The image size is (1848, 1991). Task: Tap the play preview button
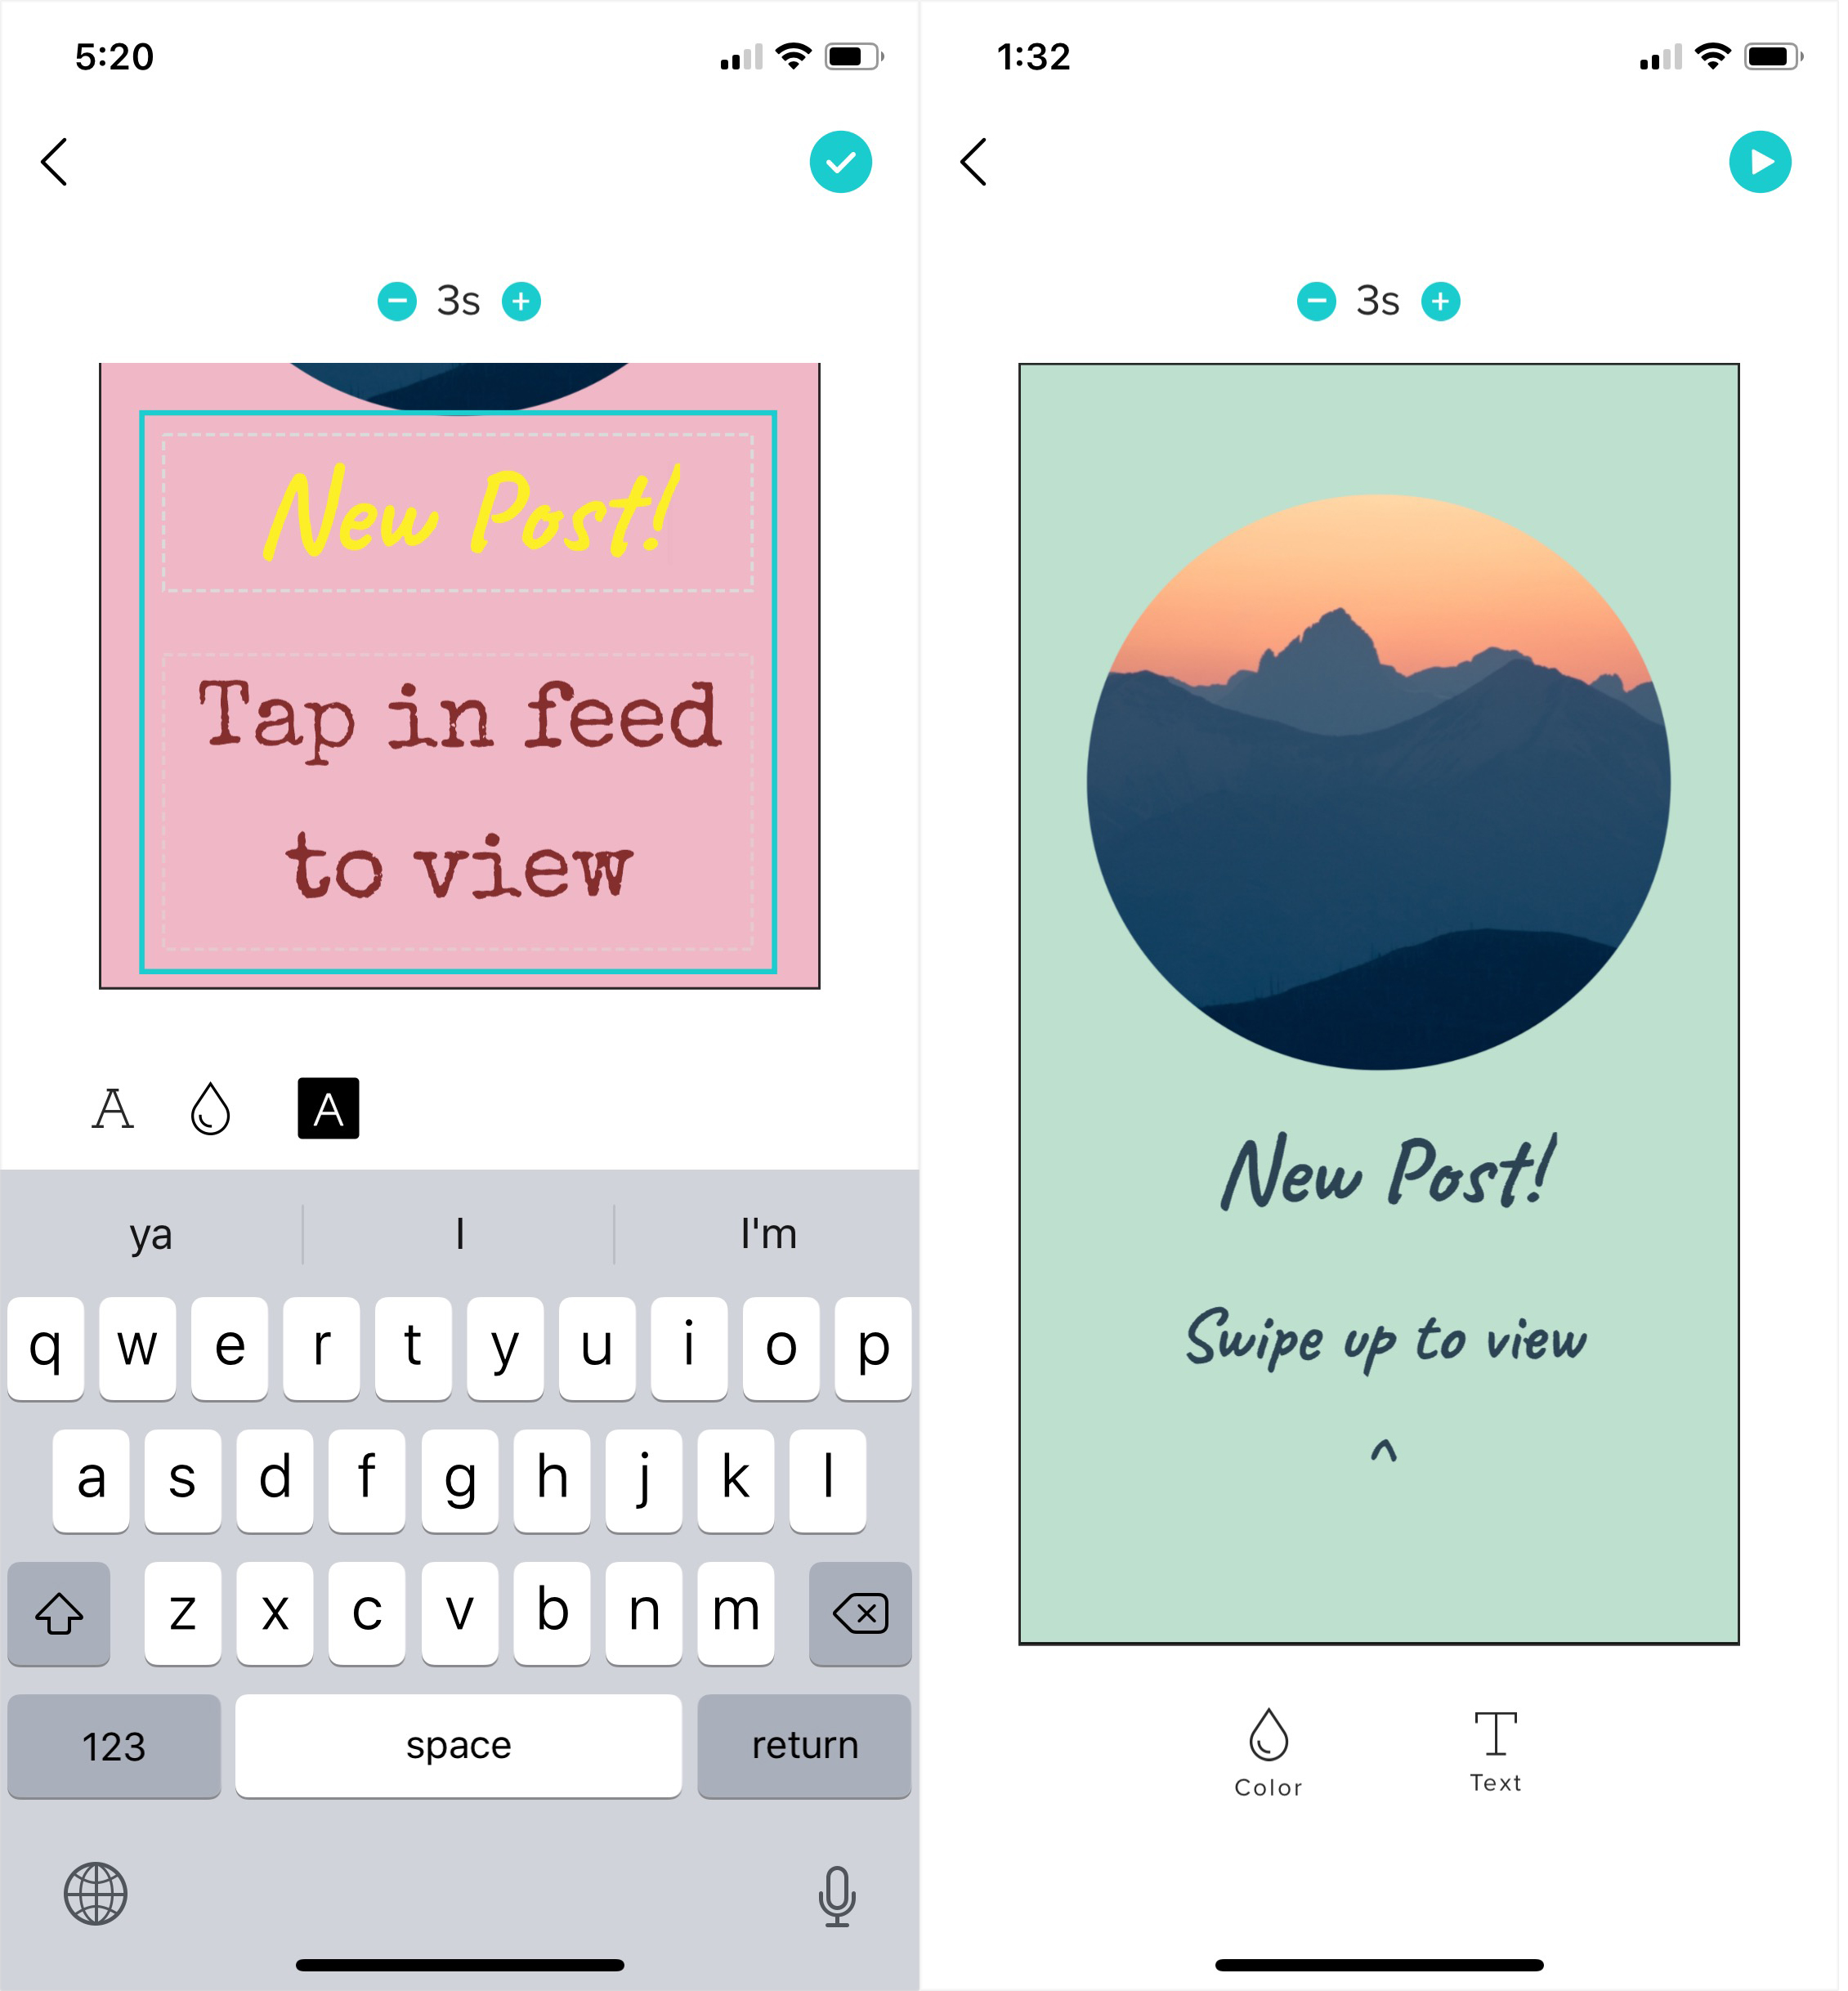(x=1760, y=163)
